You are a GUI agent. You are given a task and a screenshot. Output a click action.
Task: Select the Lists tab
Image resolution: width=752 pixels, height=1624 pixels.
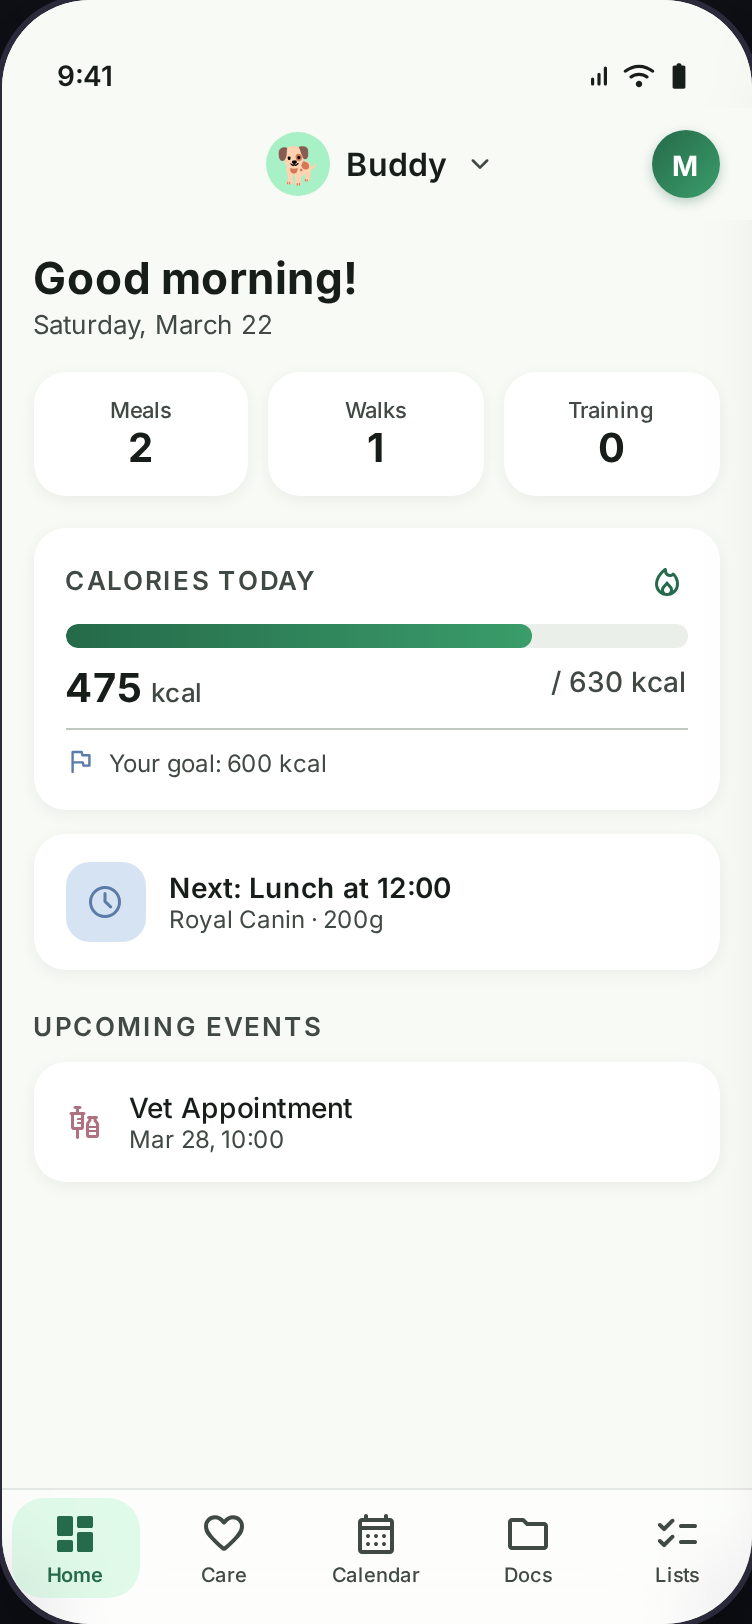[677, 1548]
